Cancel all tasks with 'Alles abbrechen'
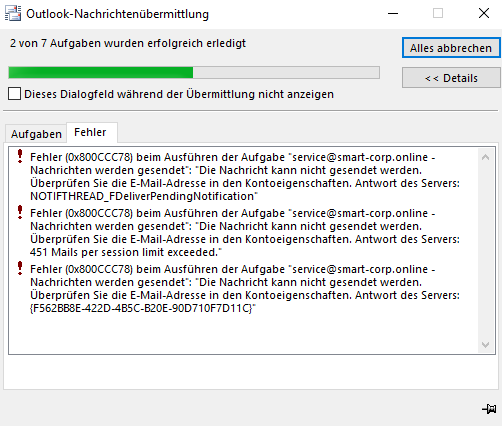 point(451,48)
